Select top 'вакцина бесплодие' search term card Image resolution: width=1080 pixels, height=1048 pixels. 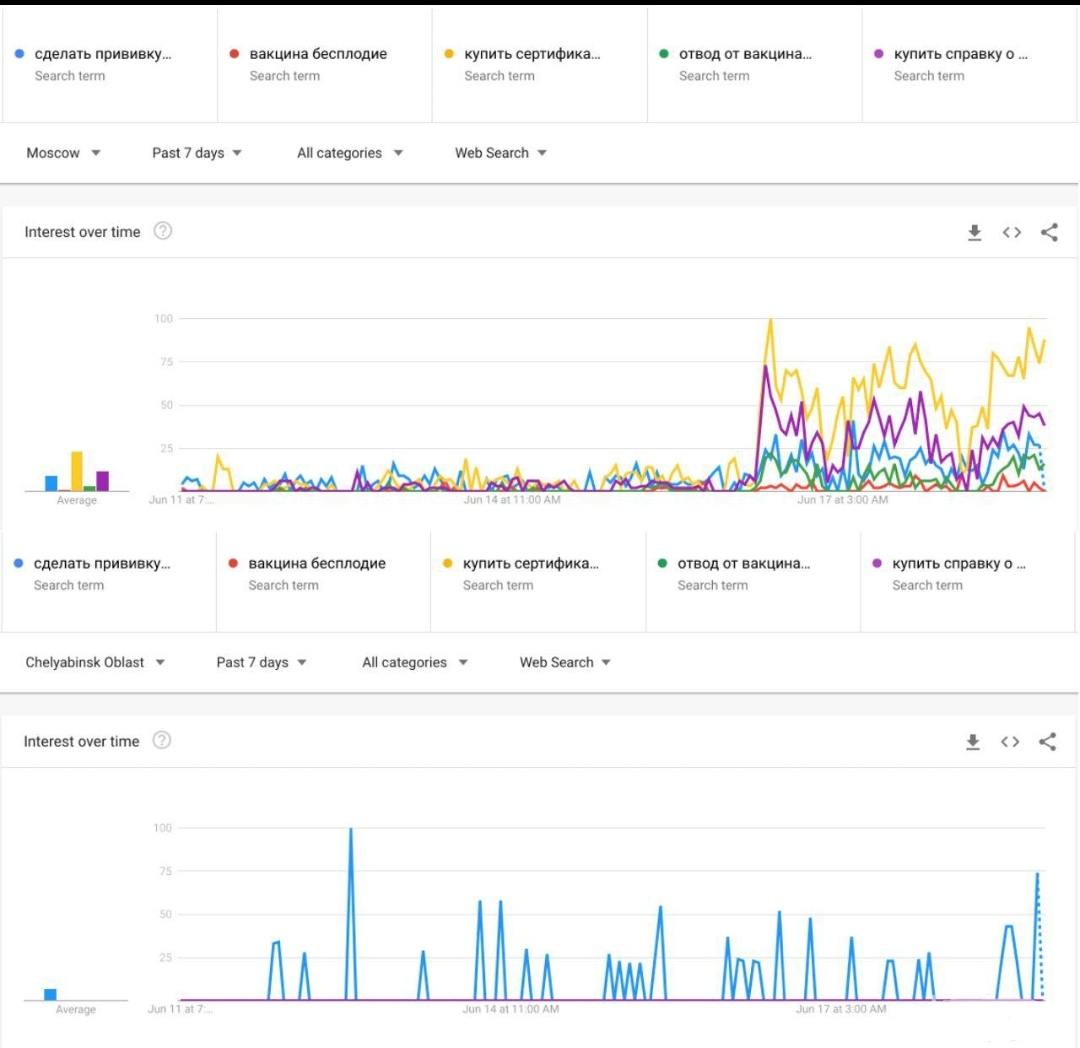coord(318,64)
